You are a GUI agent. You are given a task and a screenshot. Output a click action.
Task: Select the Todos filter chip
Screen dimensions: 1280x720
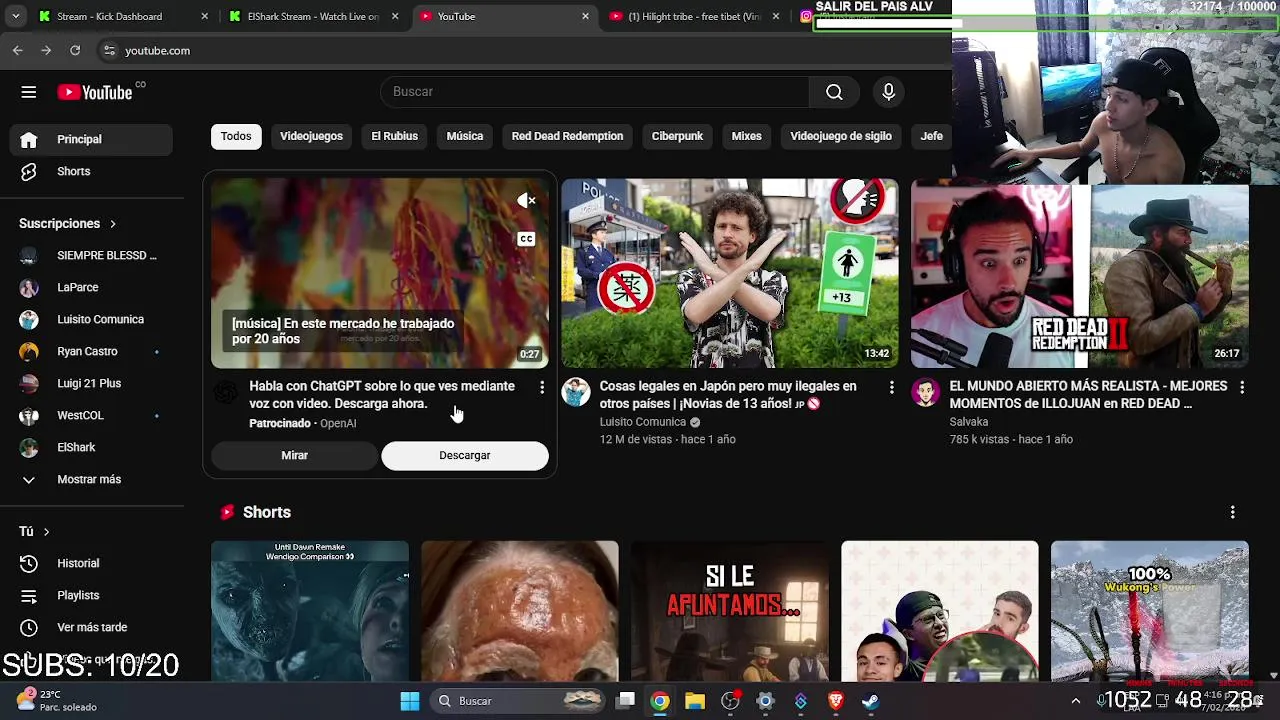[236, 136]
